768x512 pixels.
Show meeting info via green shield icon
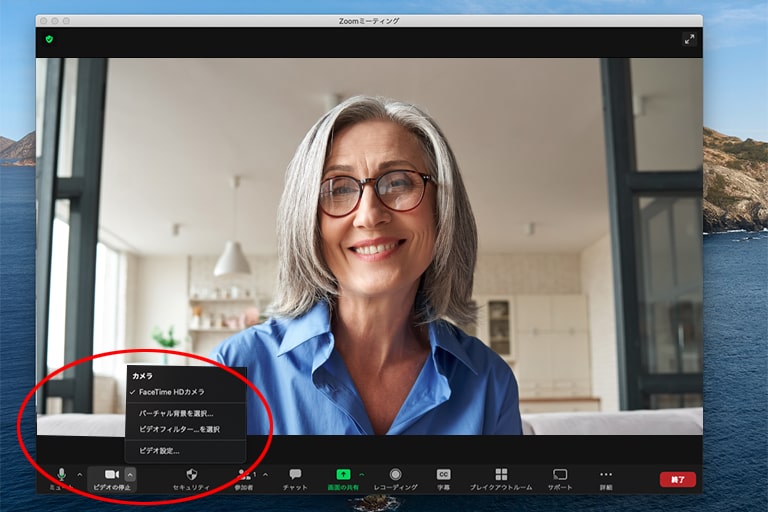(49, 39)
